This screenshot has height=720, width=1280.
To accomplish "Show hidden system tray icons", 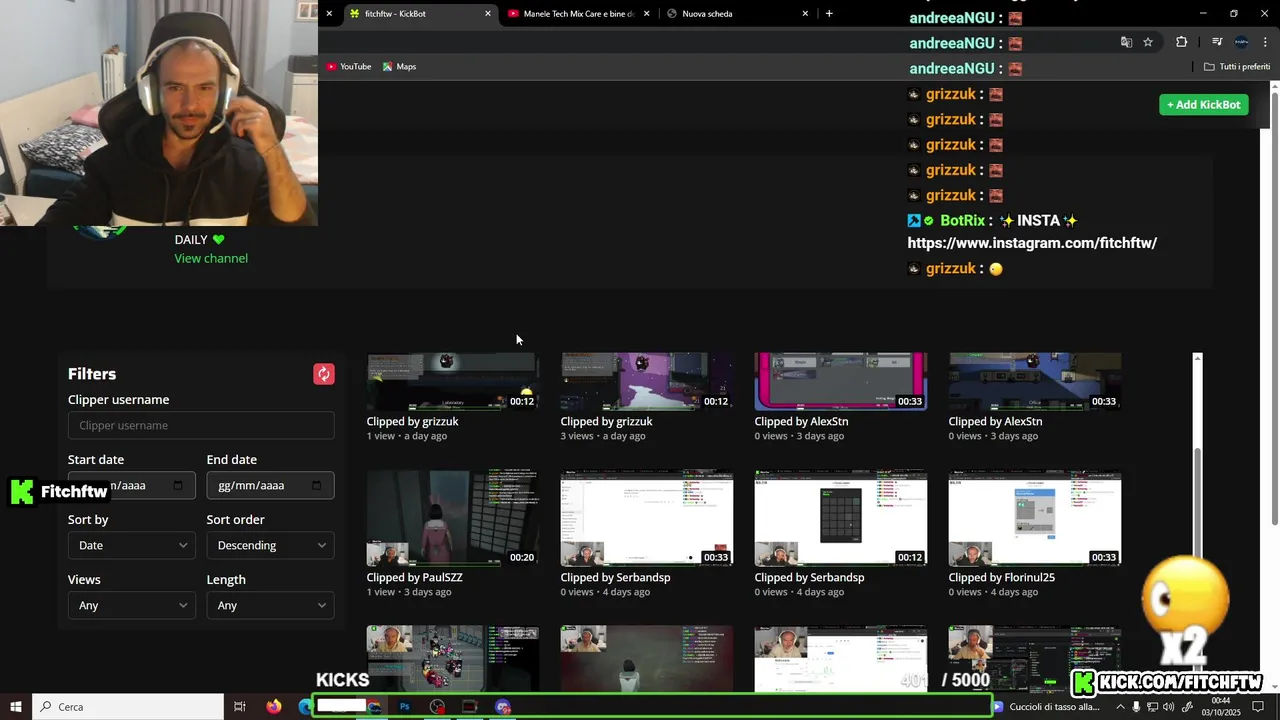I will click(1120, 707).
